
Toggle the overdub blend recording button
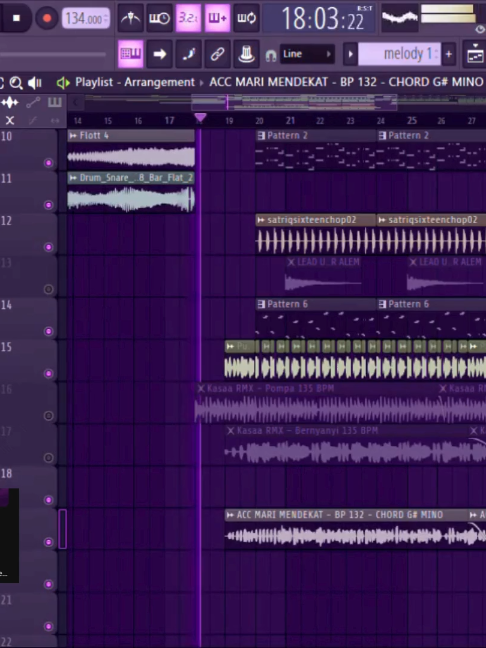(217, 18)
